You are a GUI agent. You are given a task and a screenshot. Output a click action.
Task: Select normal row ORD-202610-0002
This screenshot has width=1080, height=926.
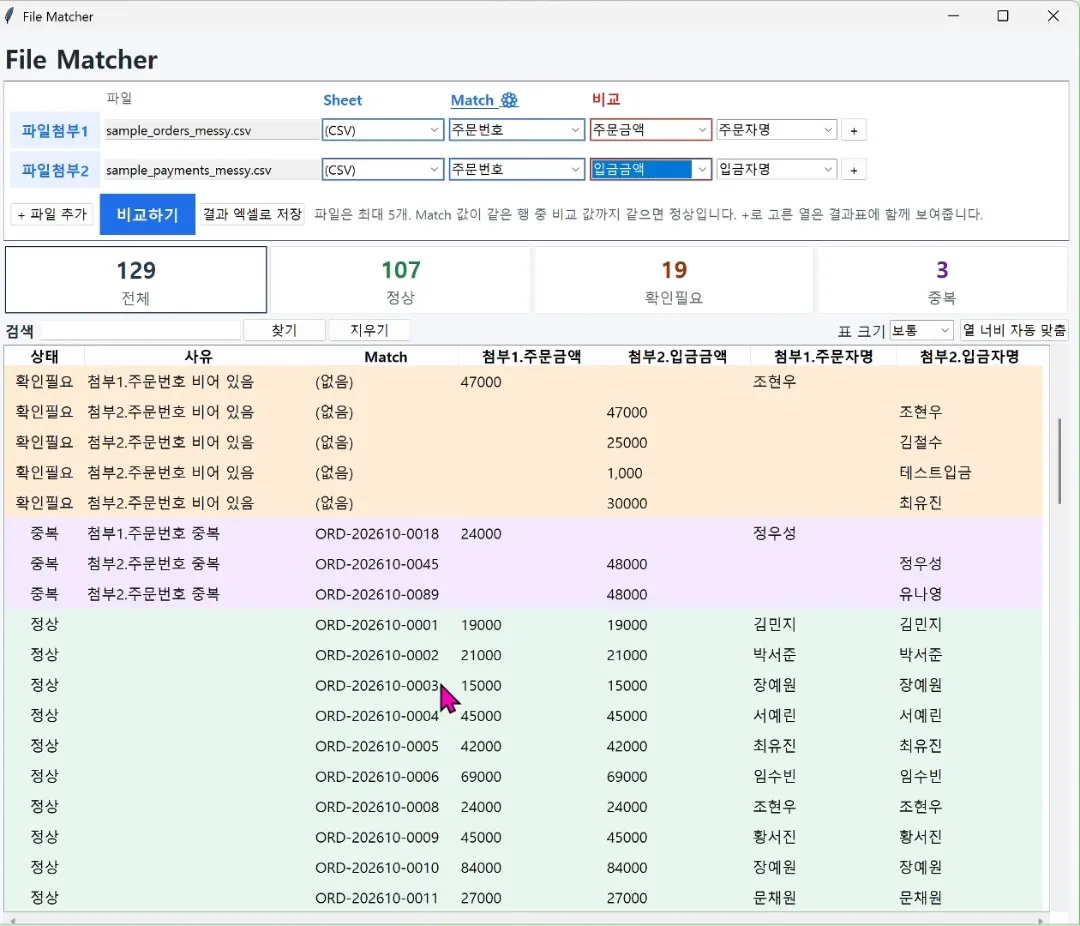click(x=523, y=655)
